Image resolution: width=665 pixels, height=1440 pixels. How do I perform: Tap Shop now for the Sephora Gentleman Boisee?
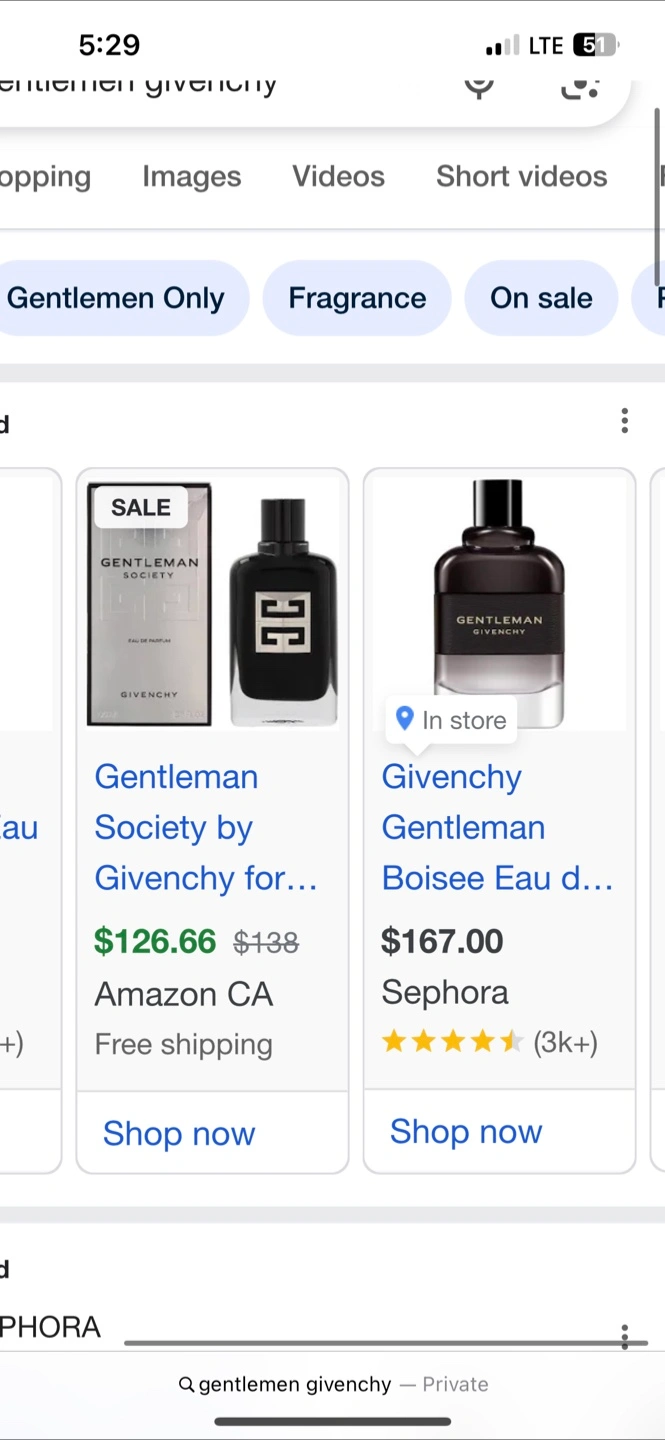pos(466,1132)
